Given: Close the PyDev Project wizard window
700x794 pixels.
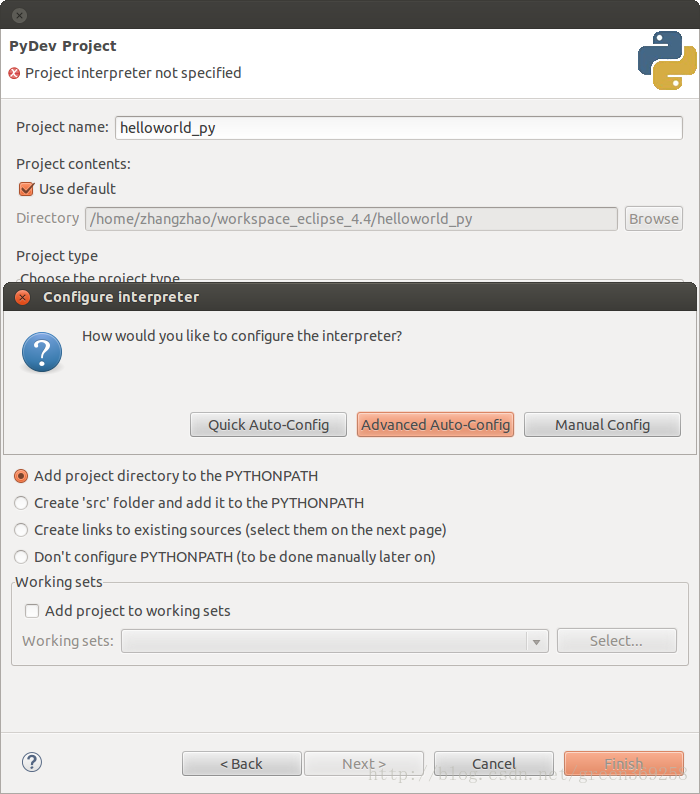Looking at the screenshot, I should point(19,15).
